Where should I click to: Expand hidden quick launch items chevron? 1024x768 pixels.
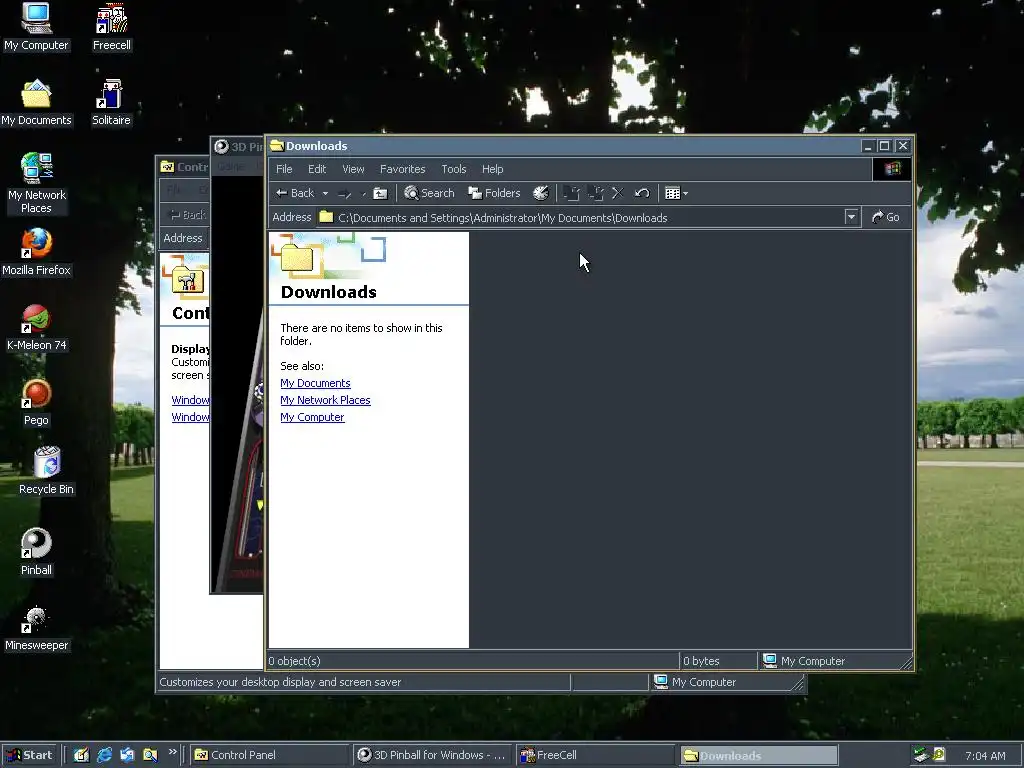pos(172,752)
